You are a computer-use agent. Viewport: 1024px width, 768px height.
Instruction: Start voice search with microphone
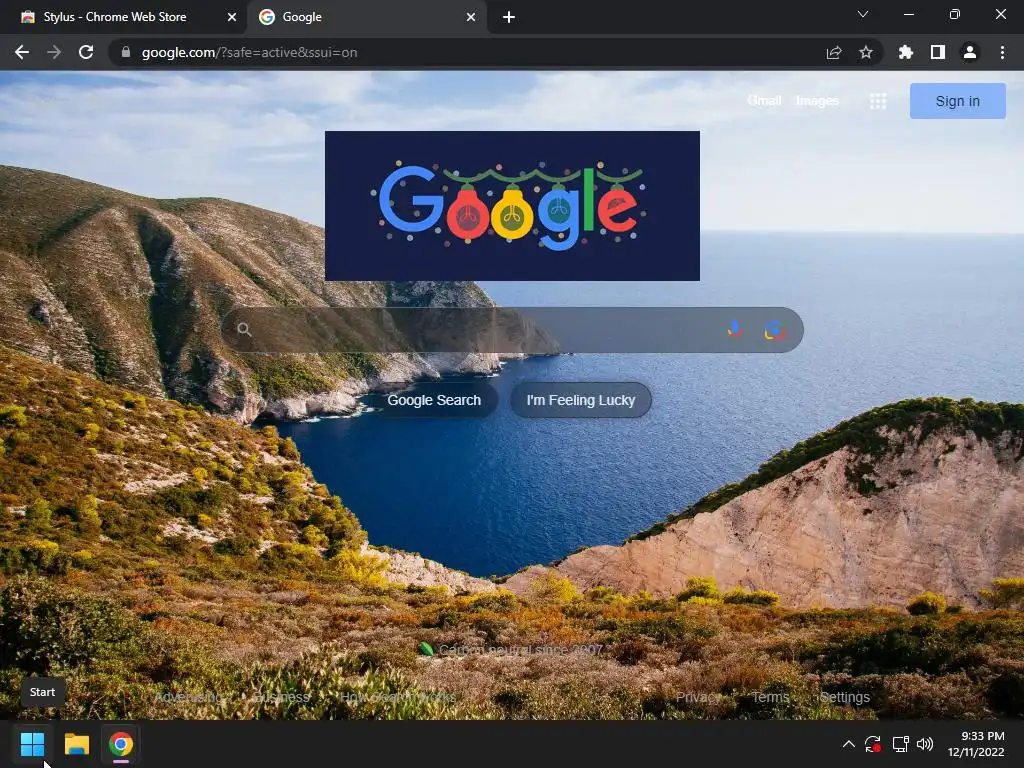pos(735,329)
